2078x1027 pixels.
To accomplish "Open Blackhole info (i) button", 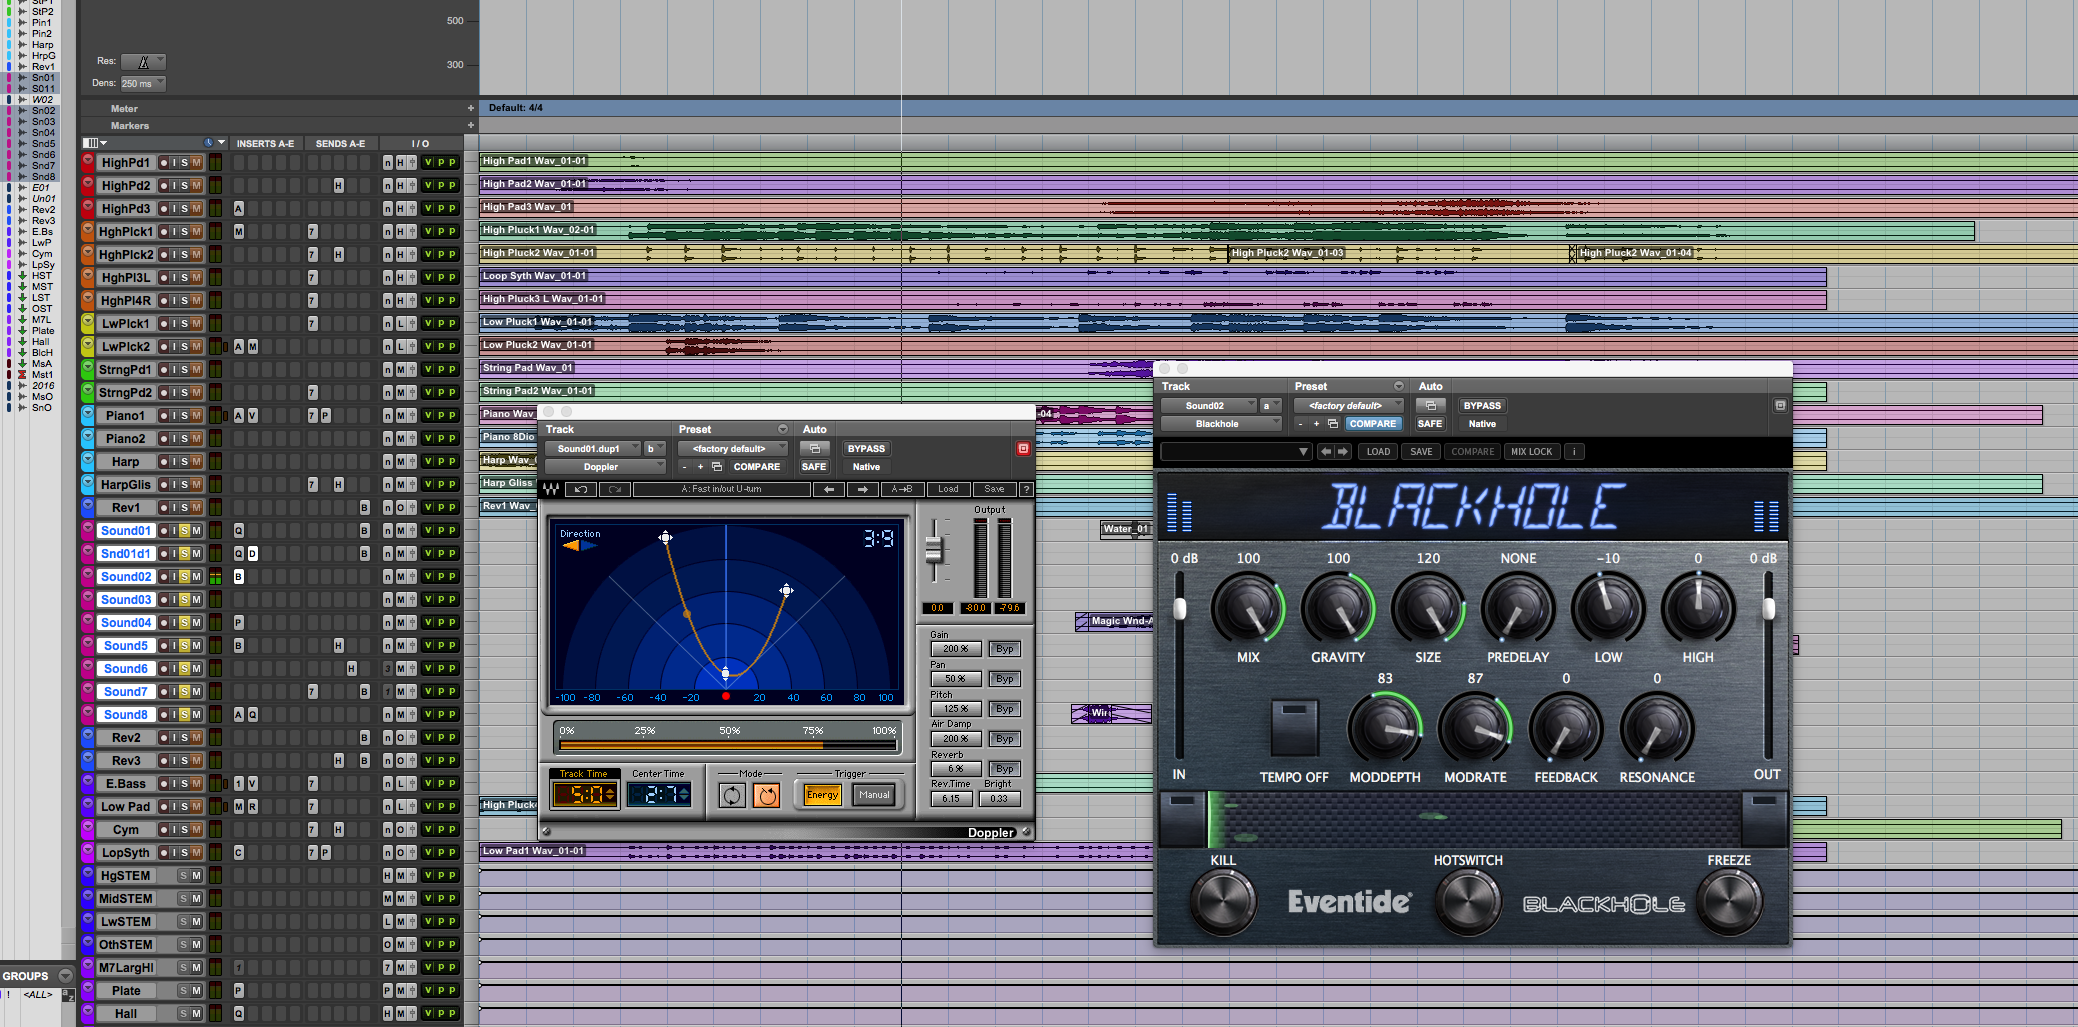I will coord(1574,452).
